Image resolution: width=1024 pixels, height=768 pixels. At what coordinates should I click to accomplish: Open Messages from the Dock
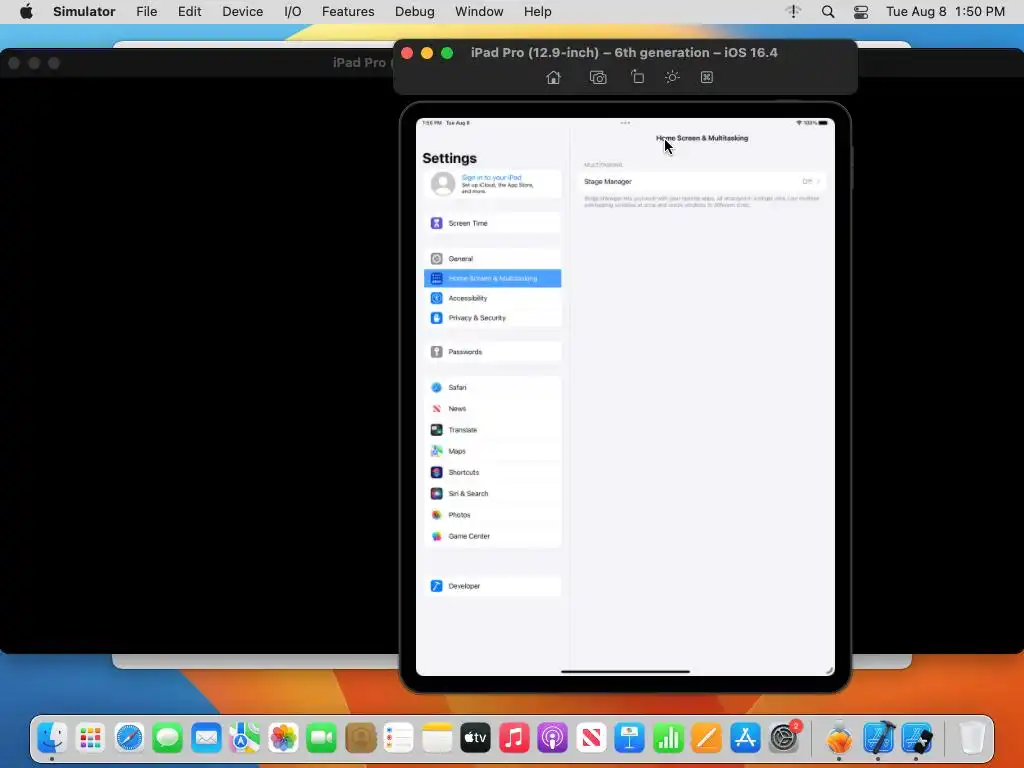click(x=167, y=738)
